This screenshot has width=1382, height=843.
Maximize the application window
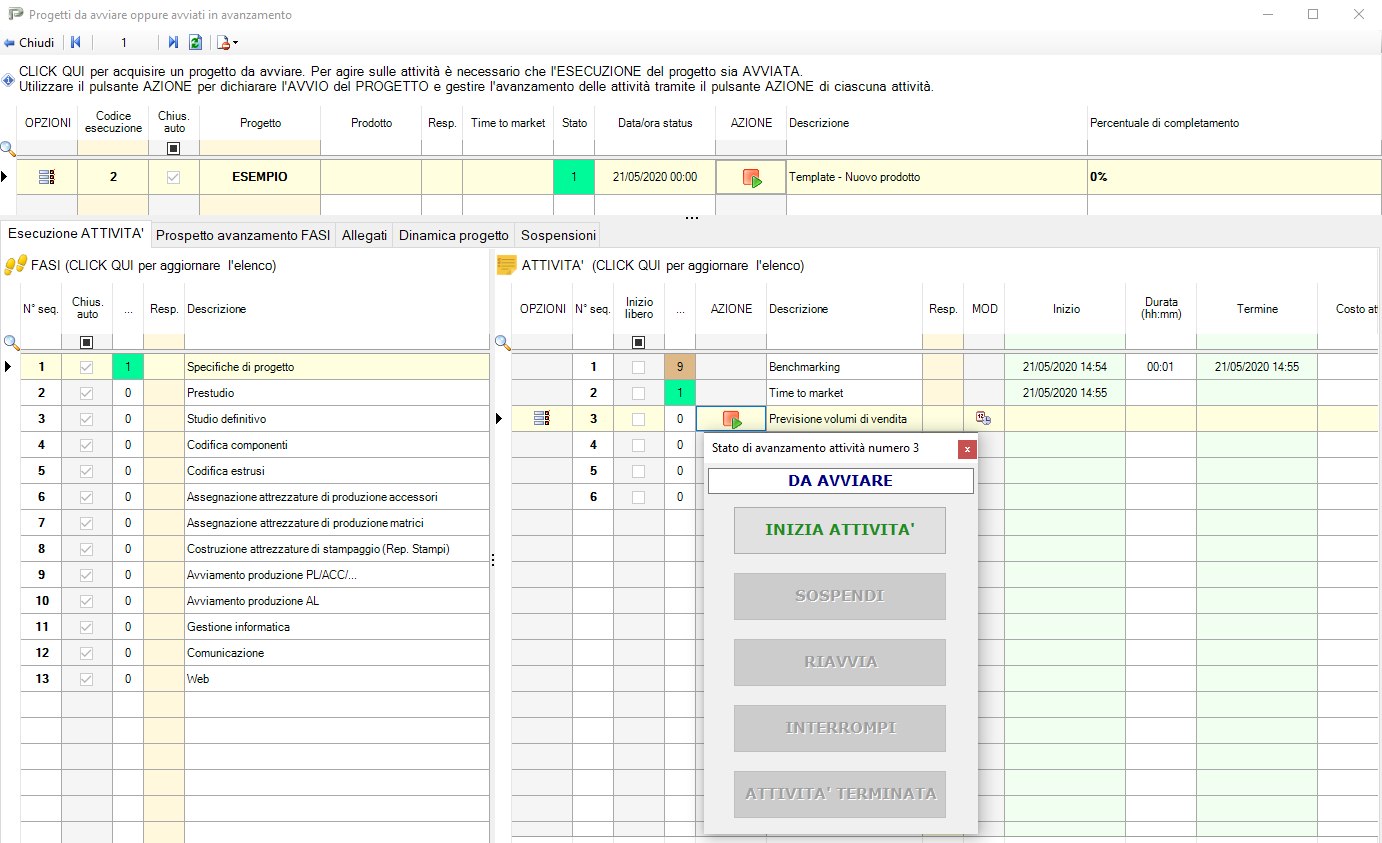point(1313,14)
